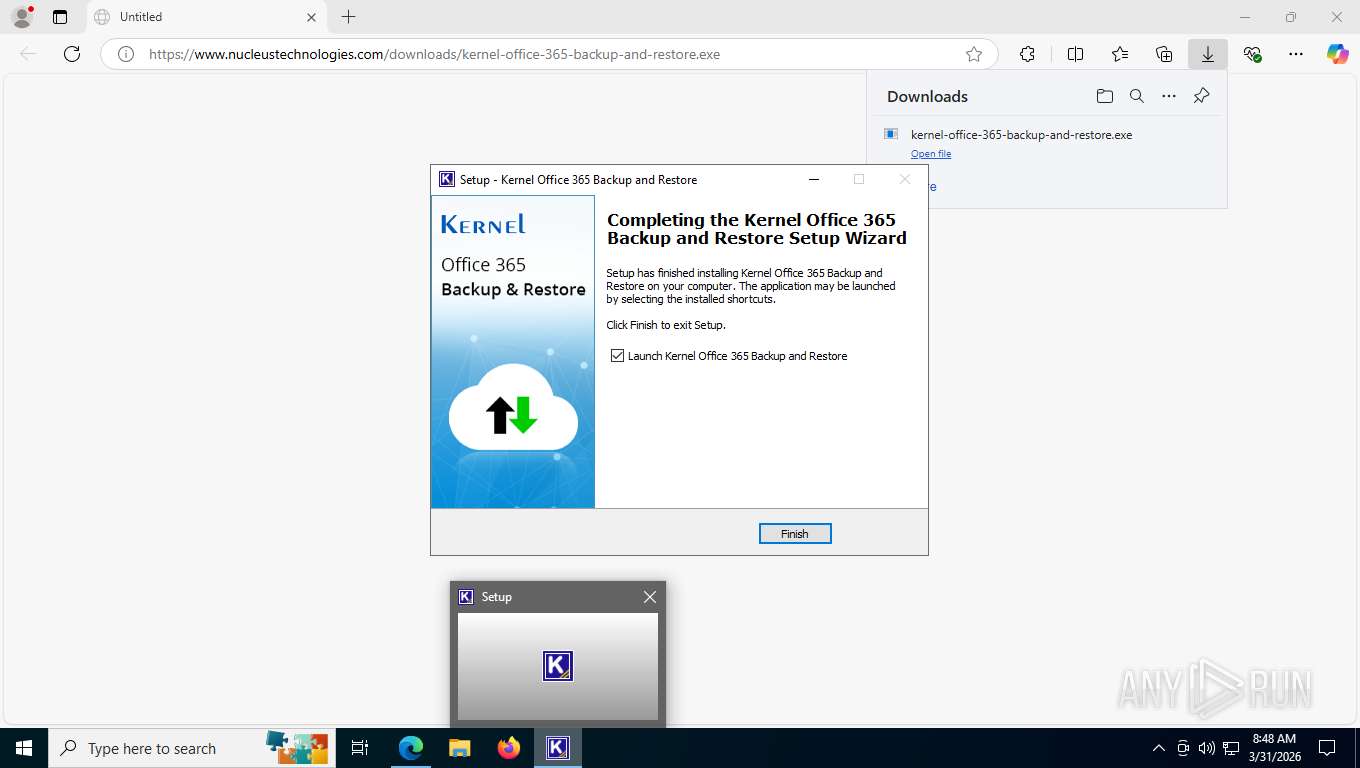Click the Setup taskbar preview thumbnail
The image size is (1360, 768).
558,666
